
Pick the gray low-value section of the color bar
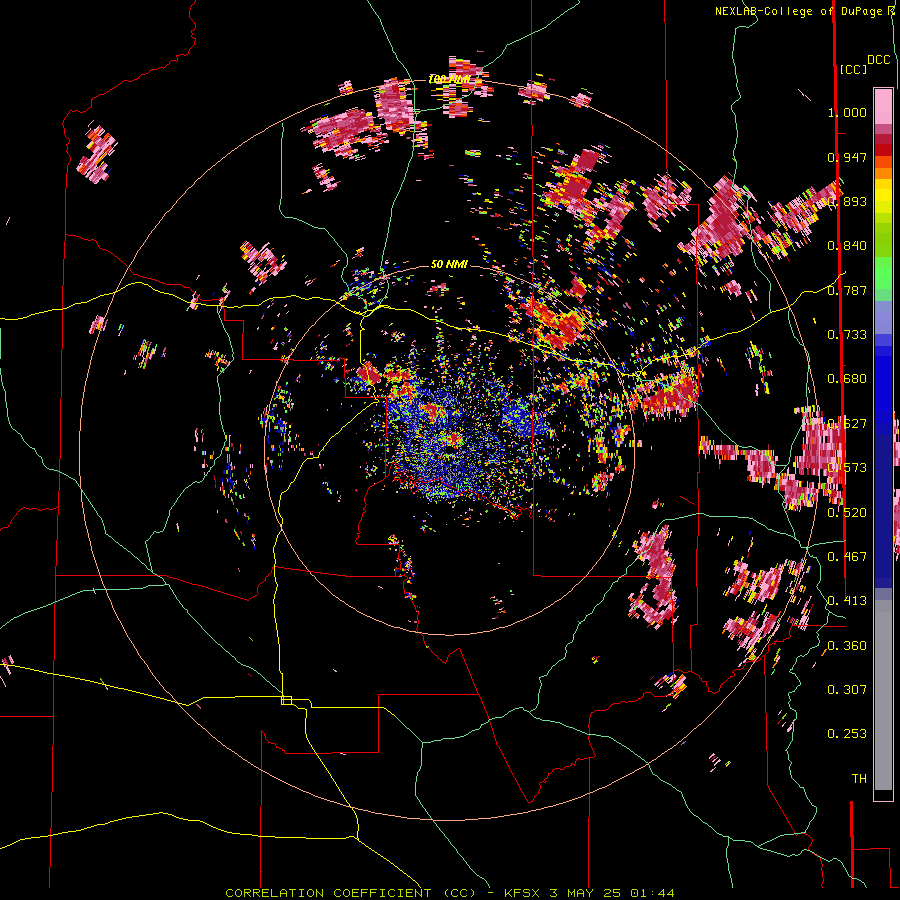click(x=883, y=695)
